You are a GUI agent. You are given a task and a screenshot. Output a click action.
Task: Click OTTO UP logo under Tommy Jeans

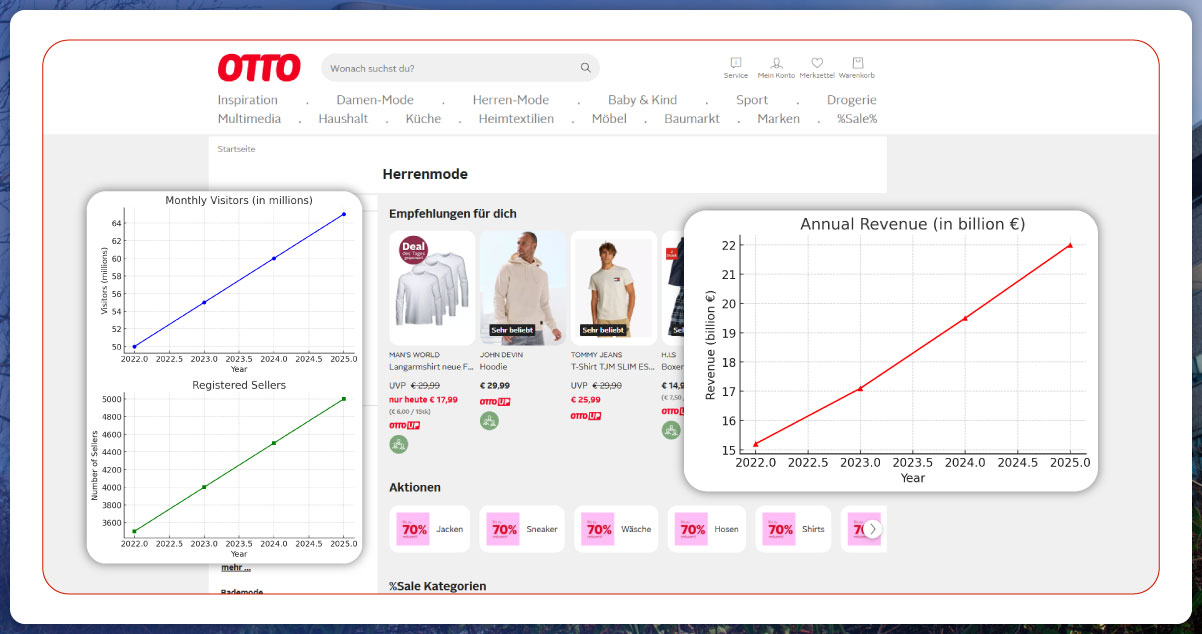click(586, 415)
